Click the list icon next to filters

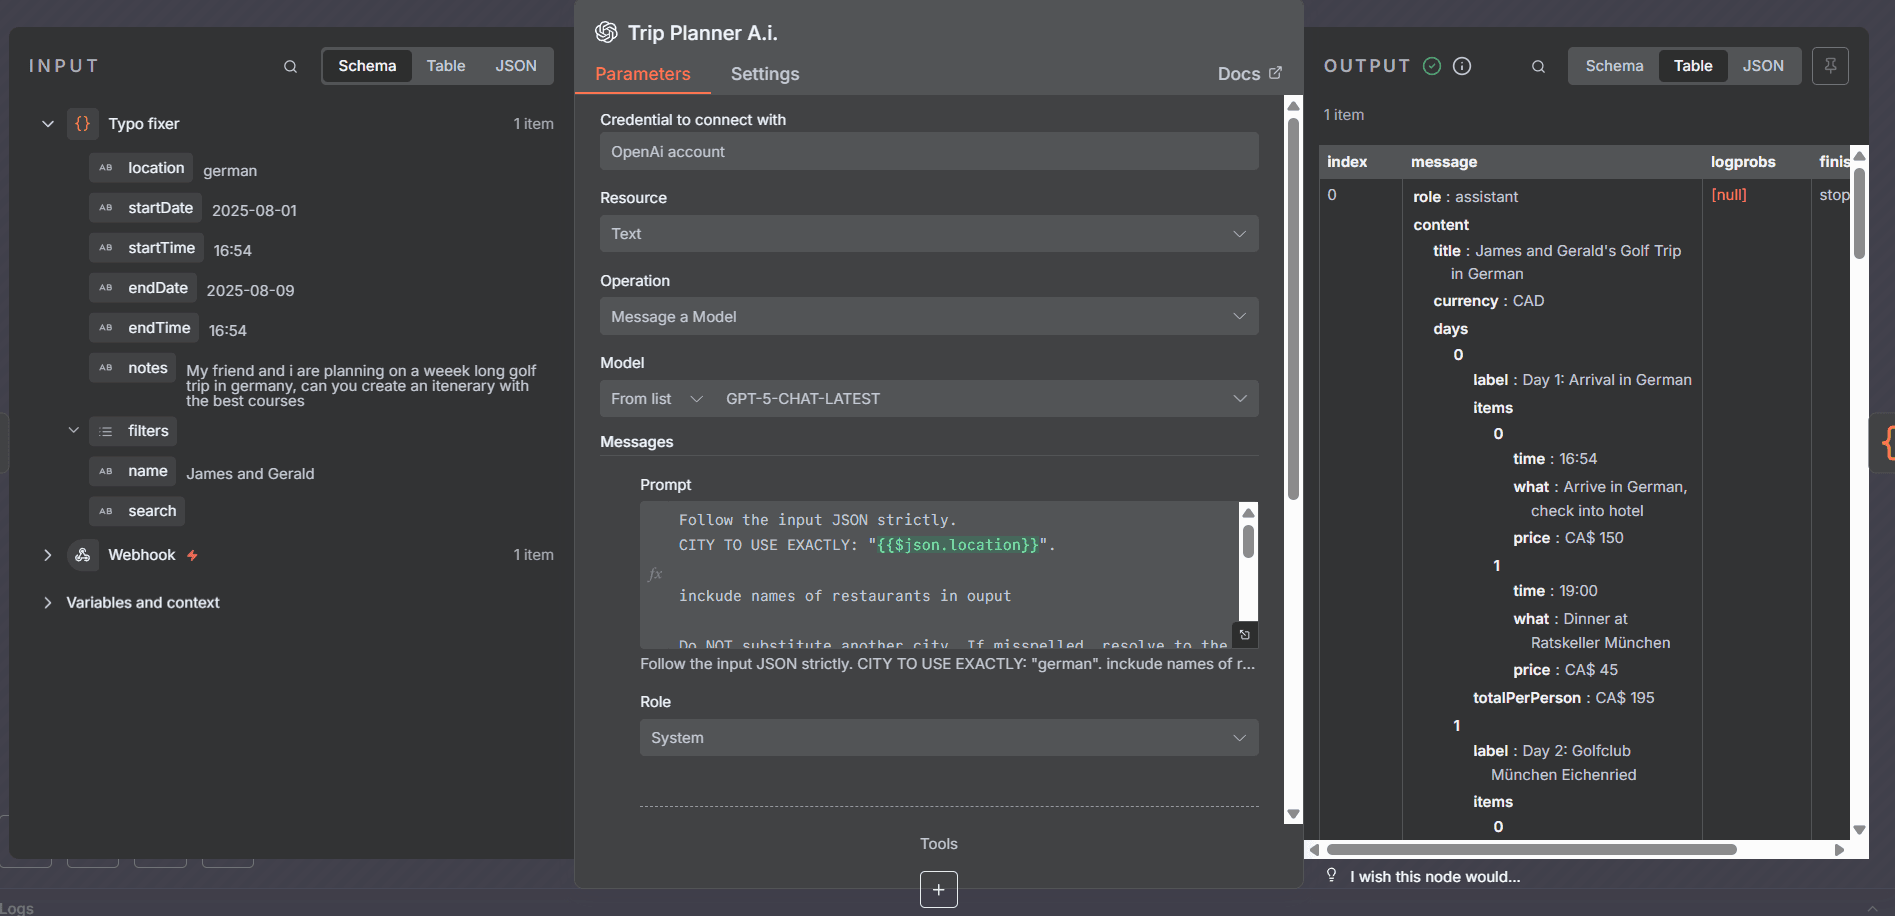[104, 431]
